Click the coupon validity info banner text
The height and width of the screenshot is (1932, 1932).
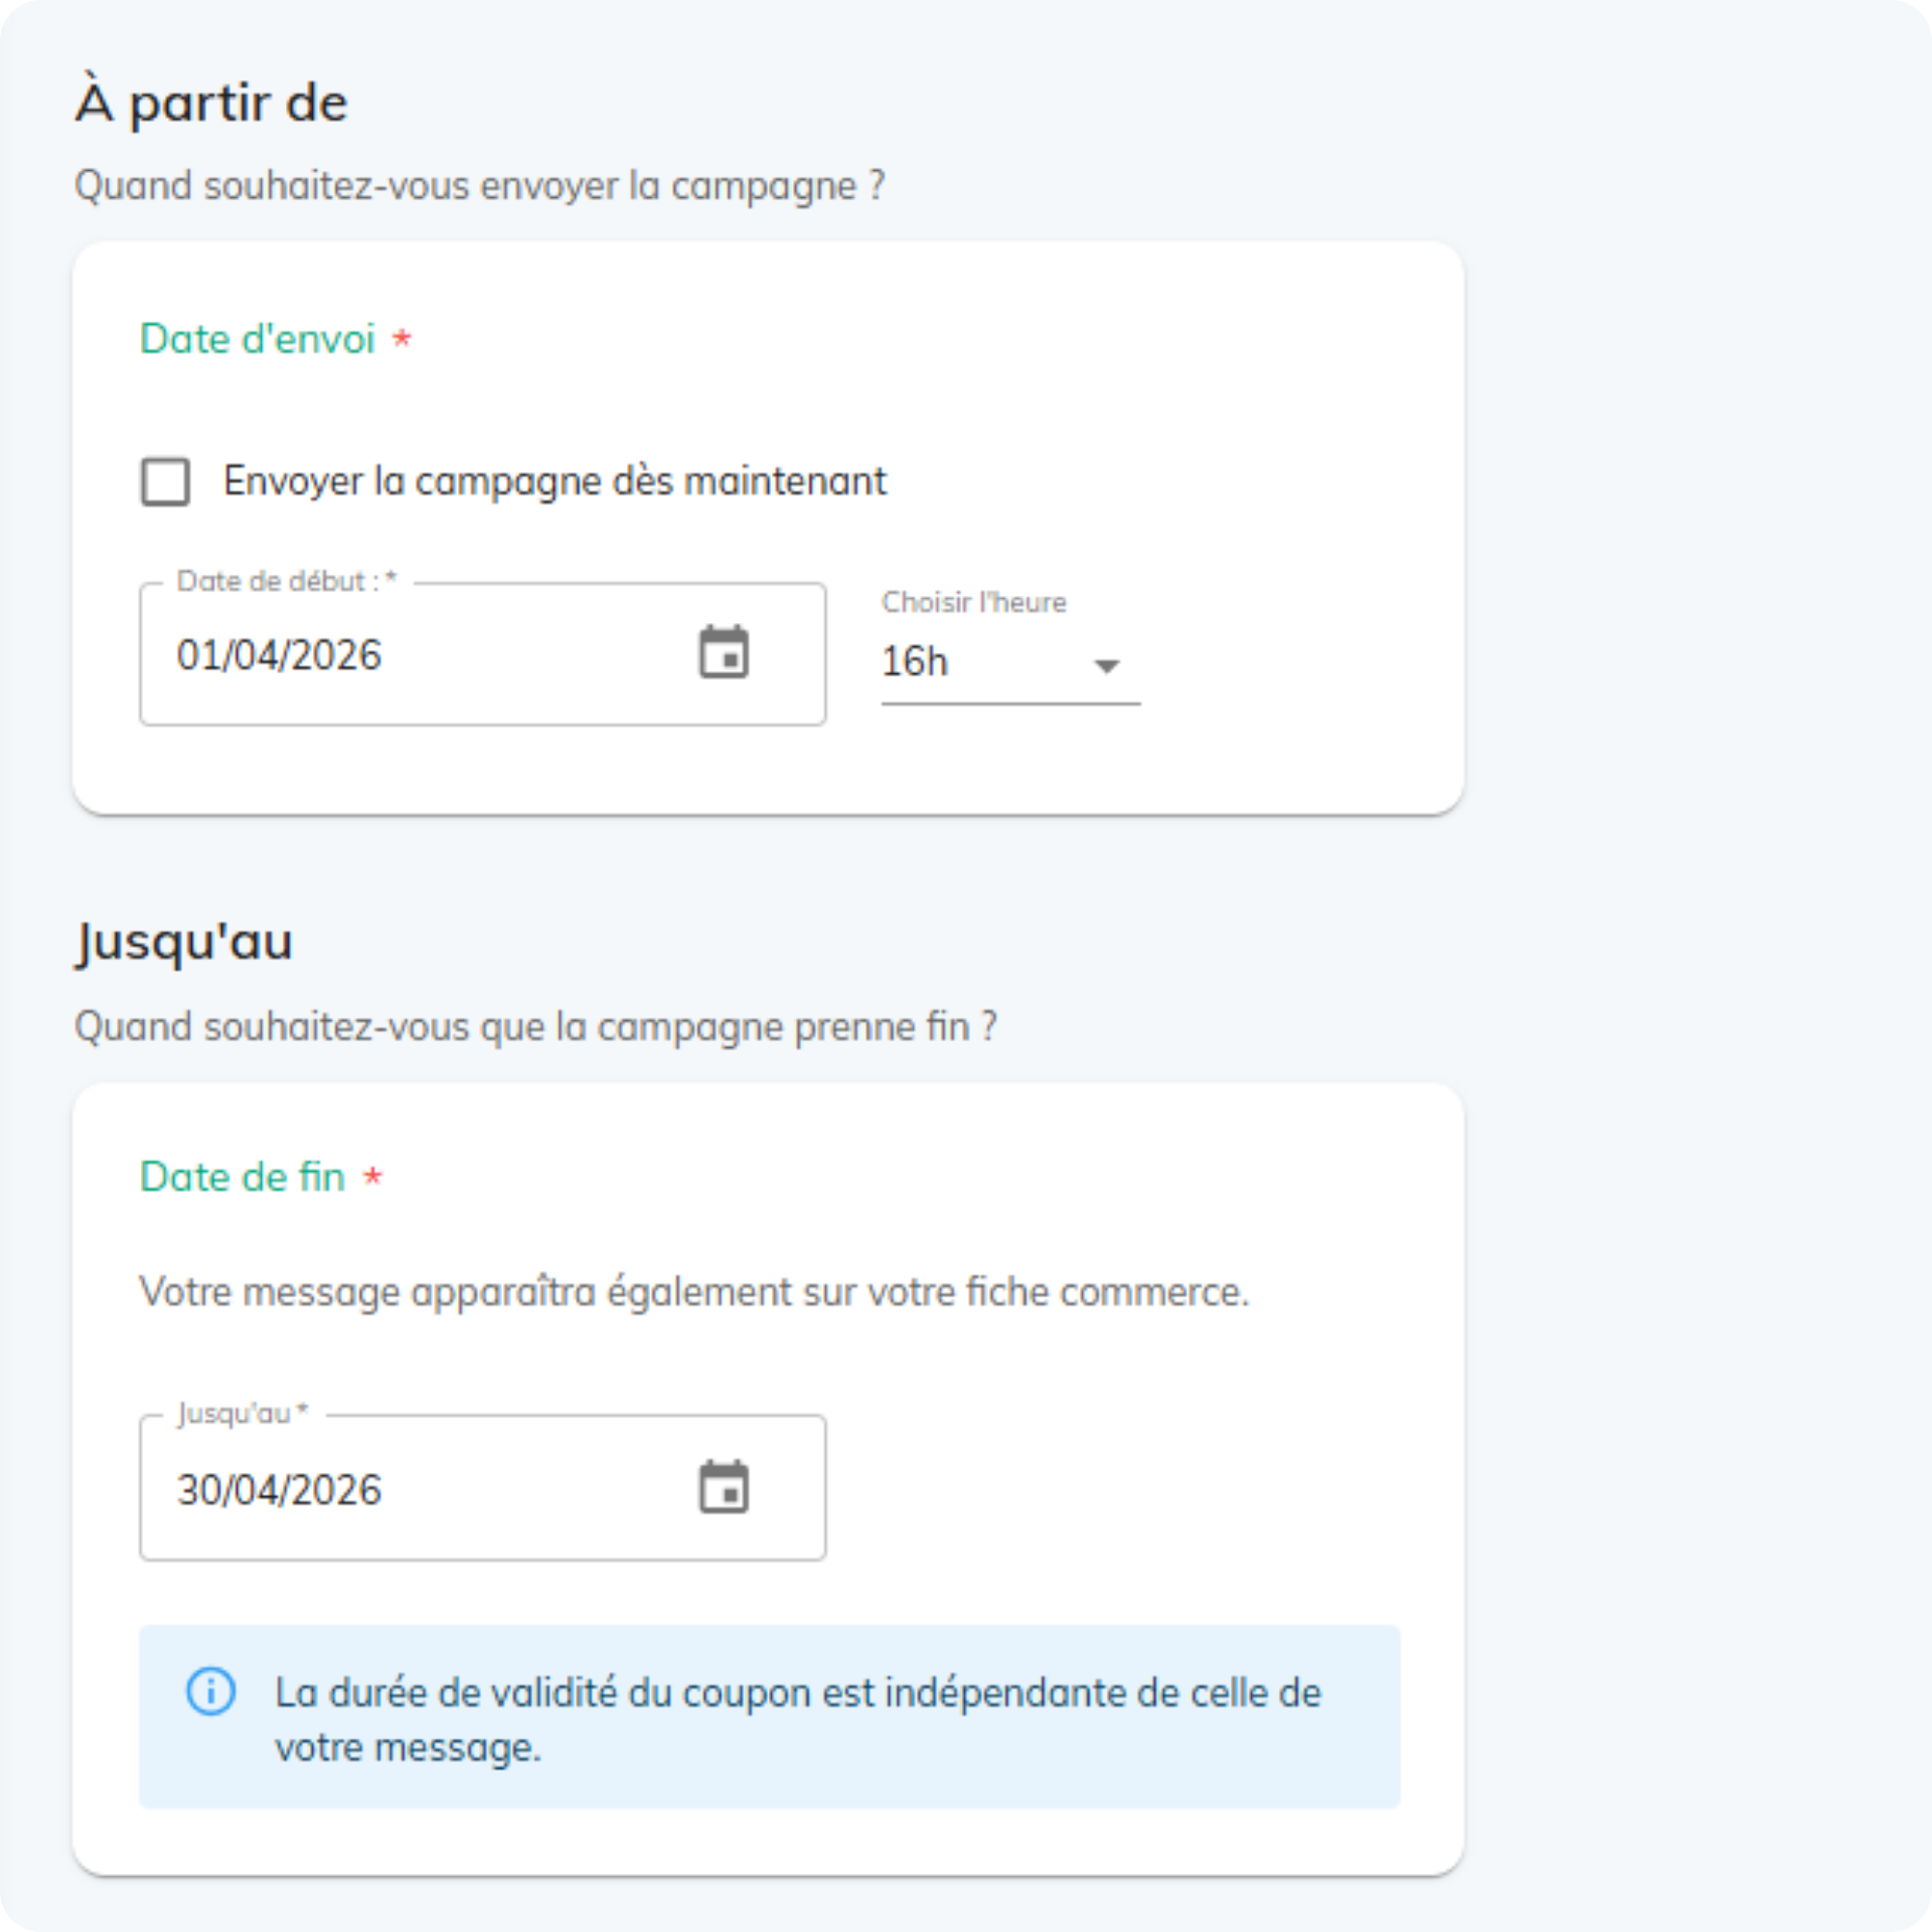click(x=796, y=1719)
